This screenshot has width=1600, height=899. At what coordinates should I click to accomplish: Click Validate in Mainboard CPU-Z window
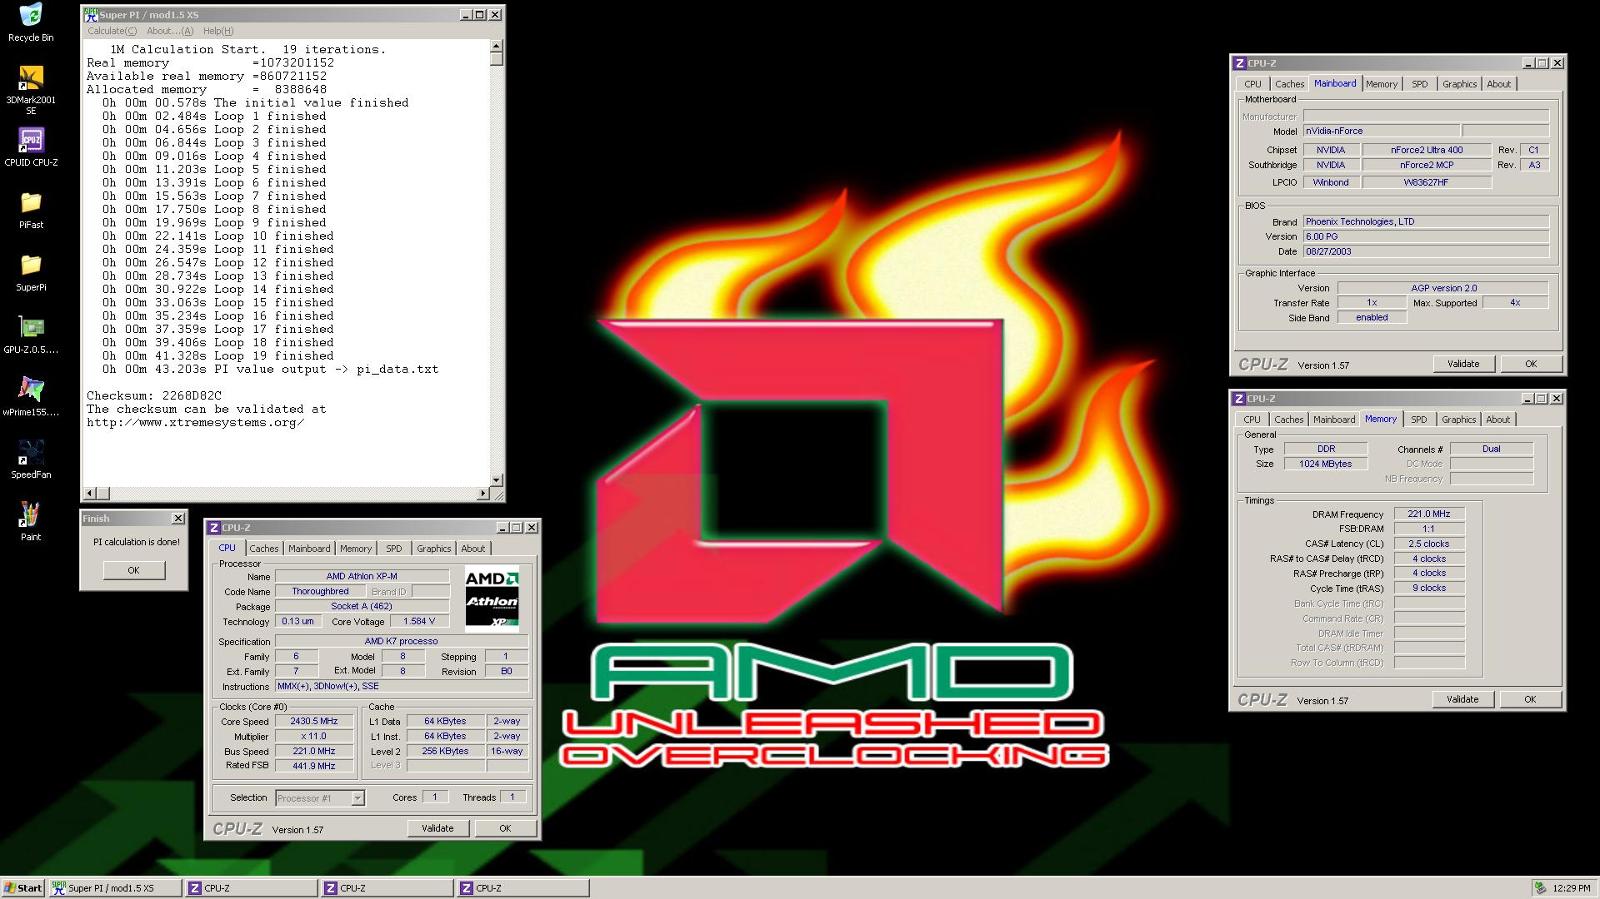(1463, 364)
